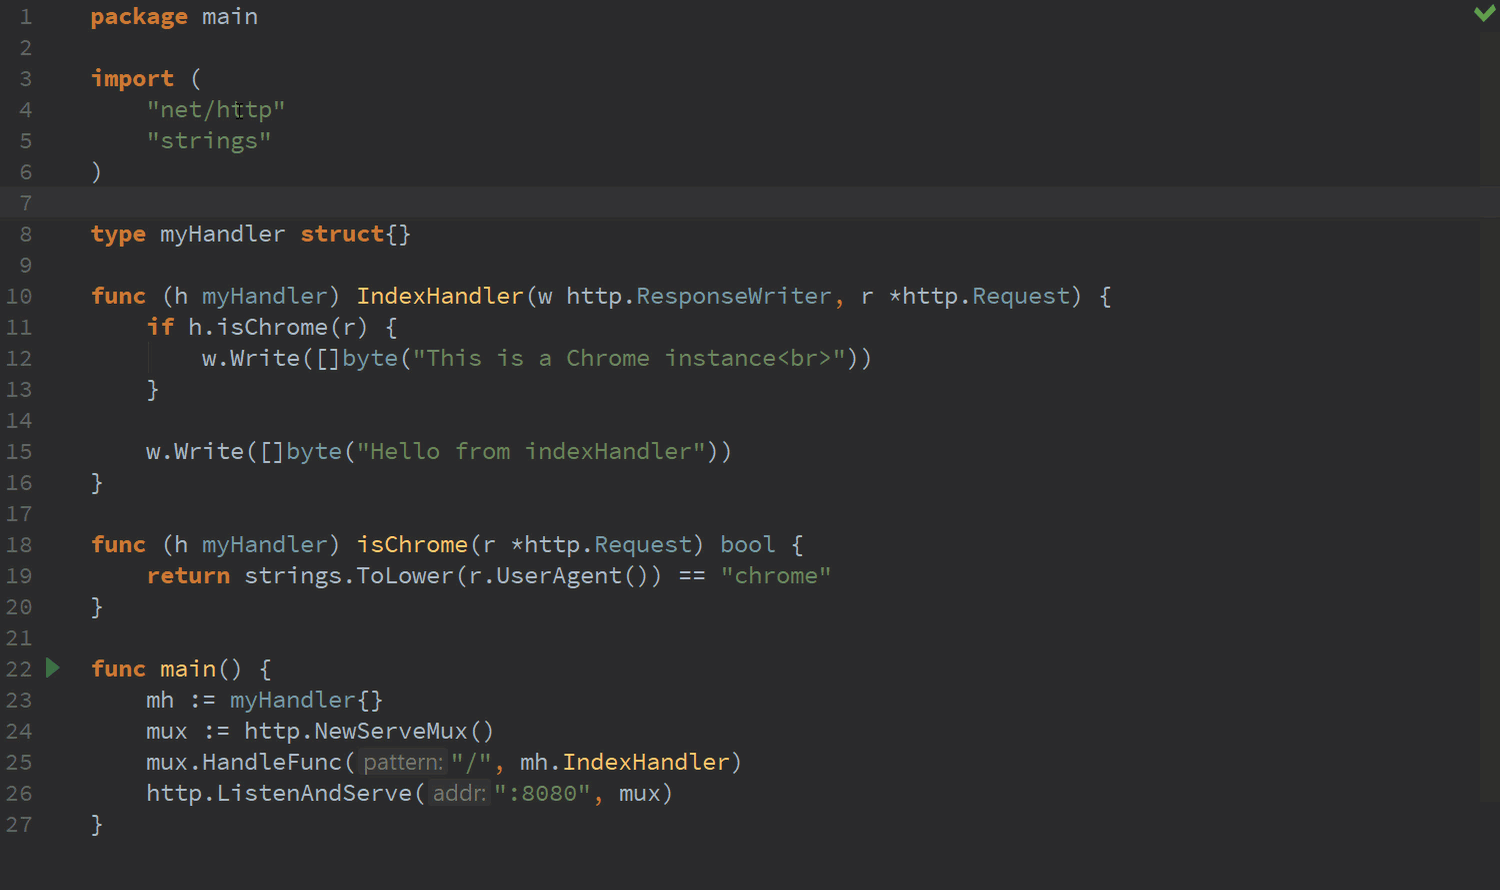Open the green inspection checkmark indicator
Image resolution: width=1500 pixels, height=890 pixels.
coord(1485,13)
